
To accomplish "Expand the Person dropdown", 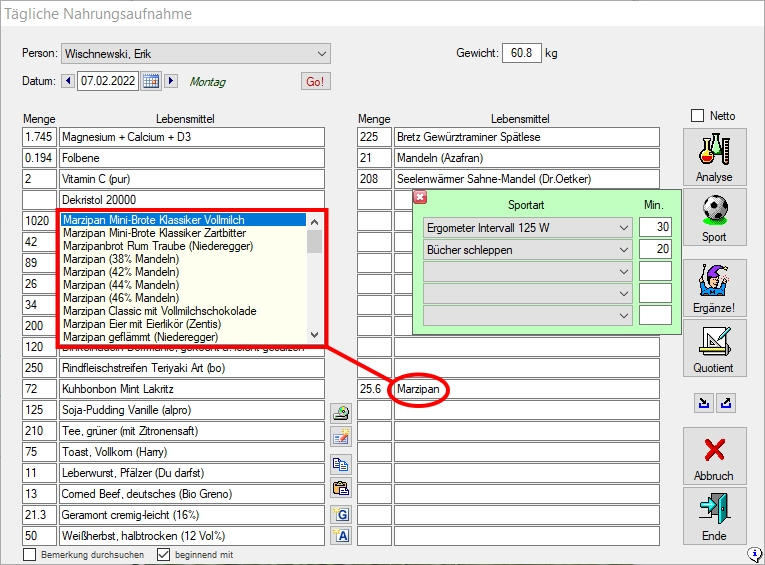I will point(321,54).
